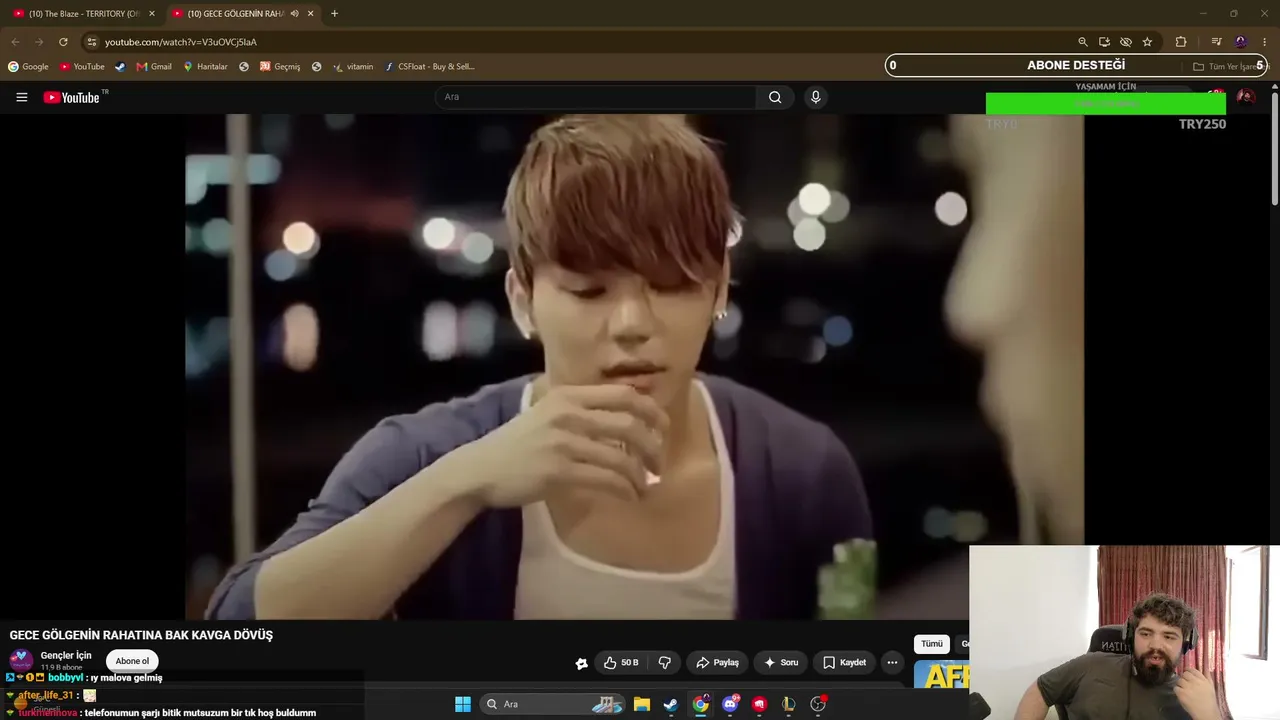Close The Blaze - TERRITORY tab
The height and width of the screenshot is (720, 1280).
point(152,14)
